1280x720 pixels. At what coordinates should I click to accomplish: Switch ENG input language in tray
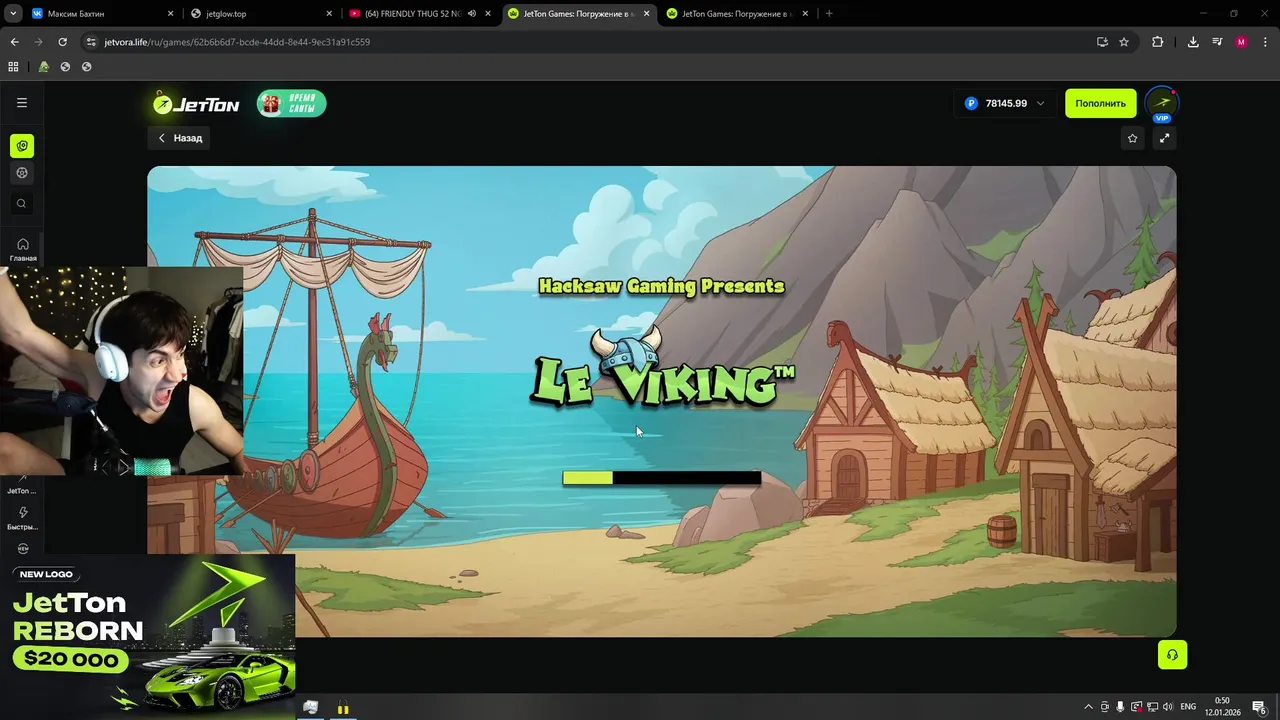coord(1188,707)
